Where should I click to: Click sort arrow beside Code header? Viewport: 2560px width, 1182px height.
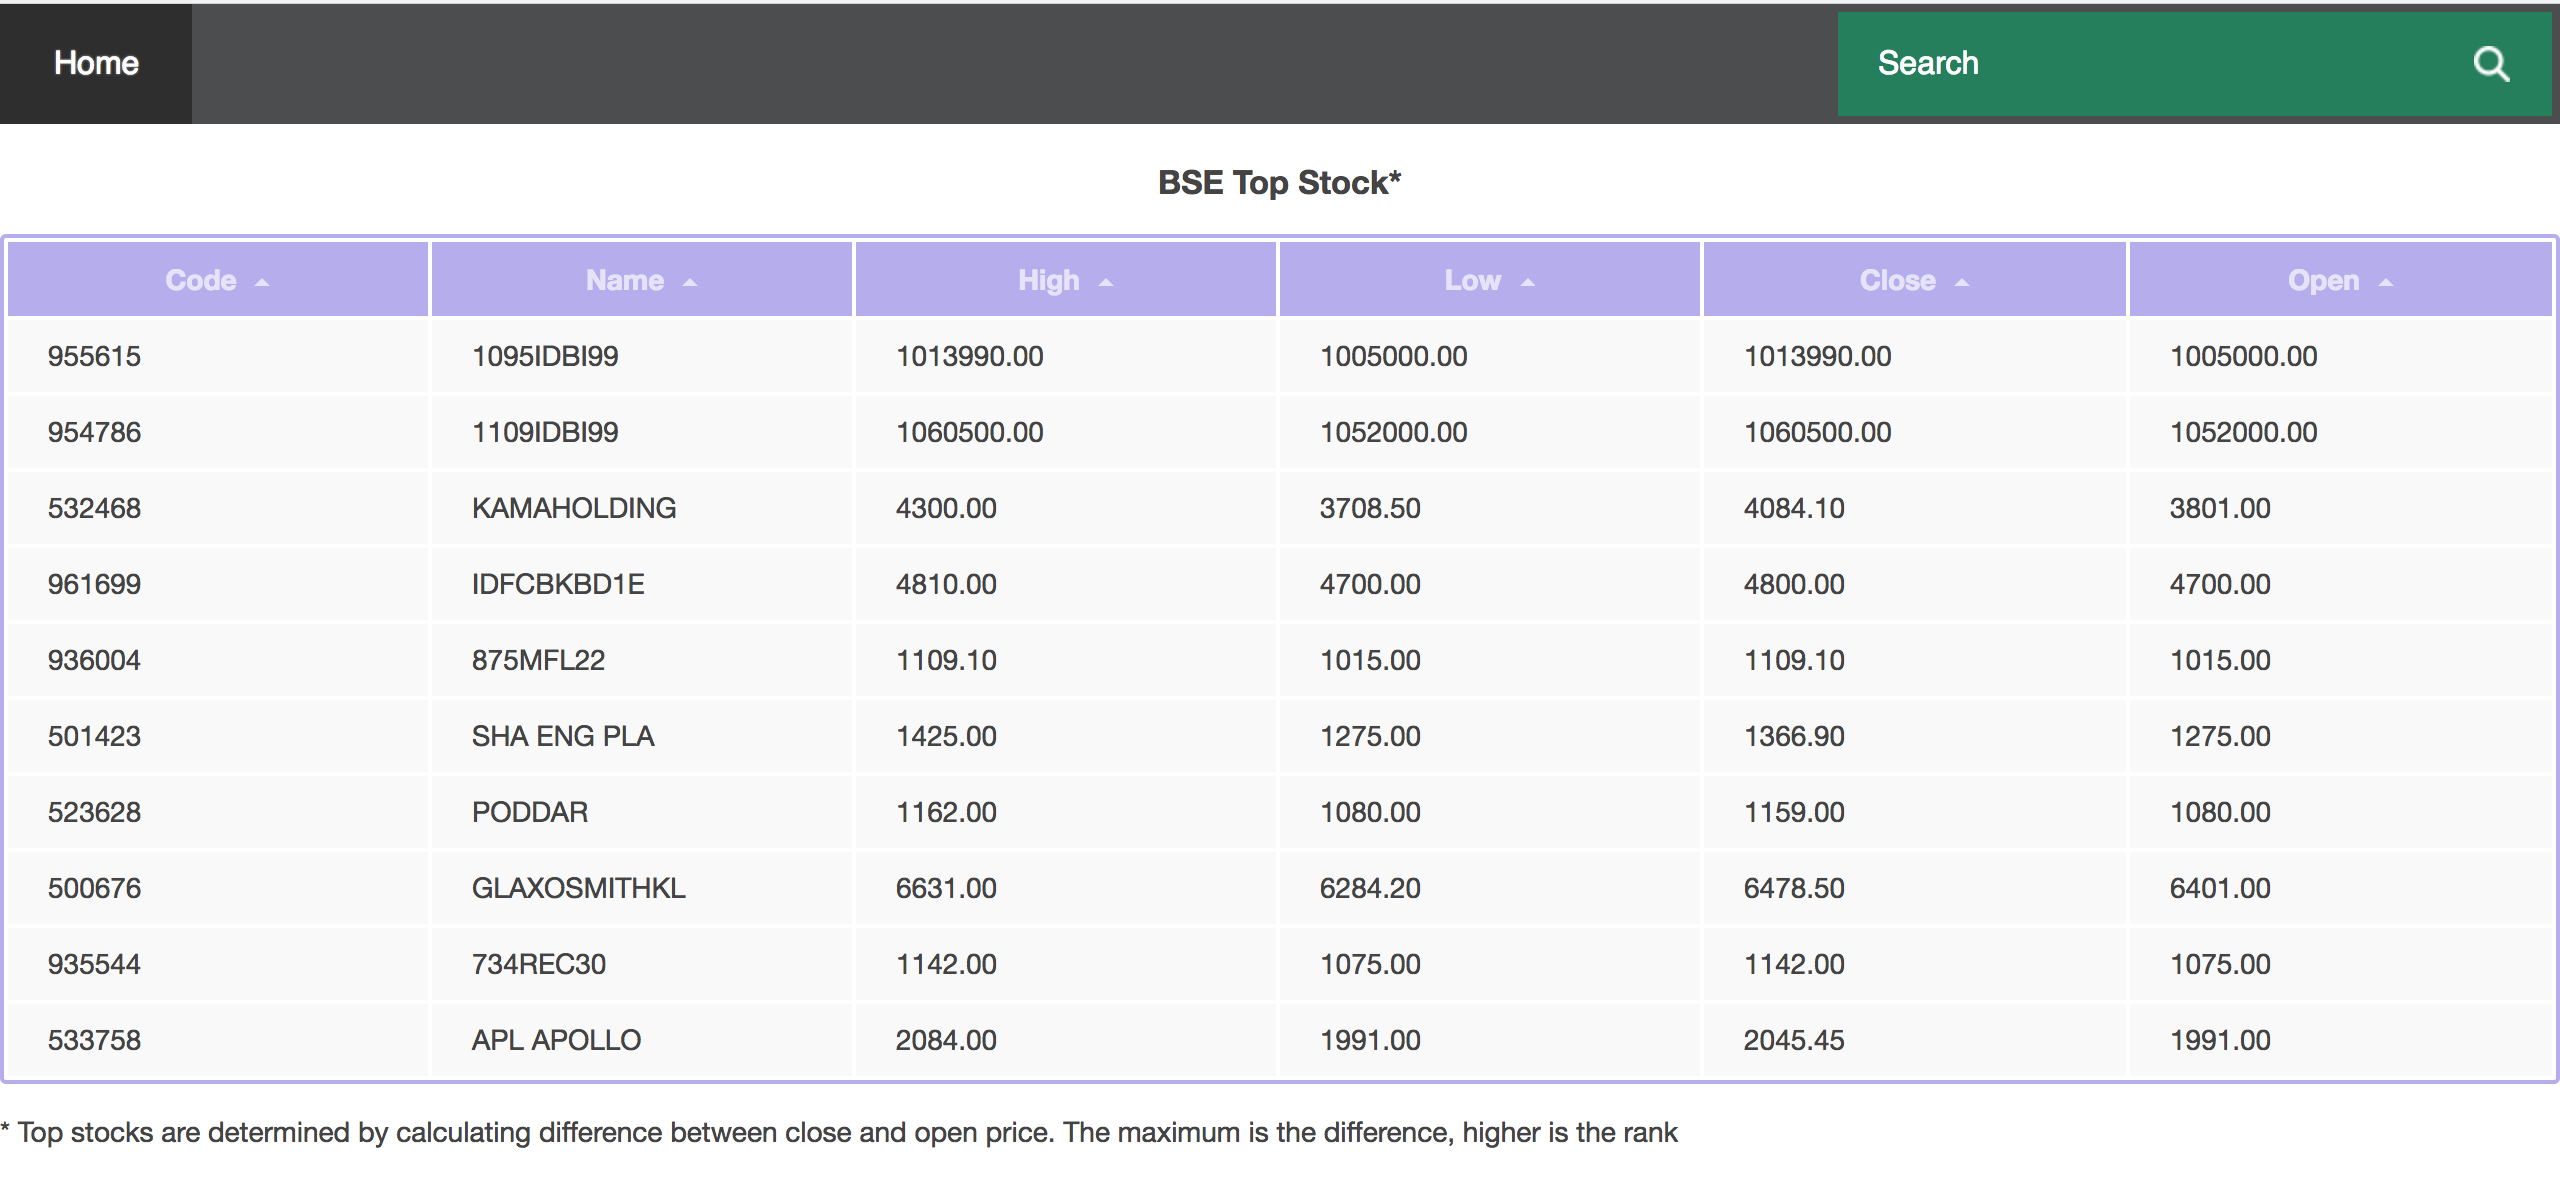pos(262,283)
